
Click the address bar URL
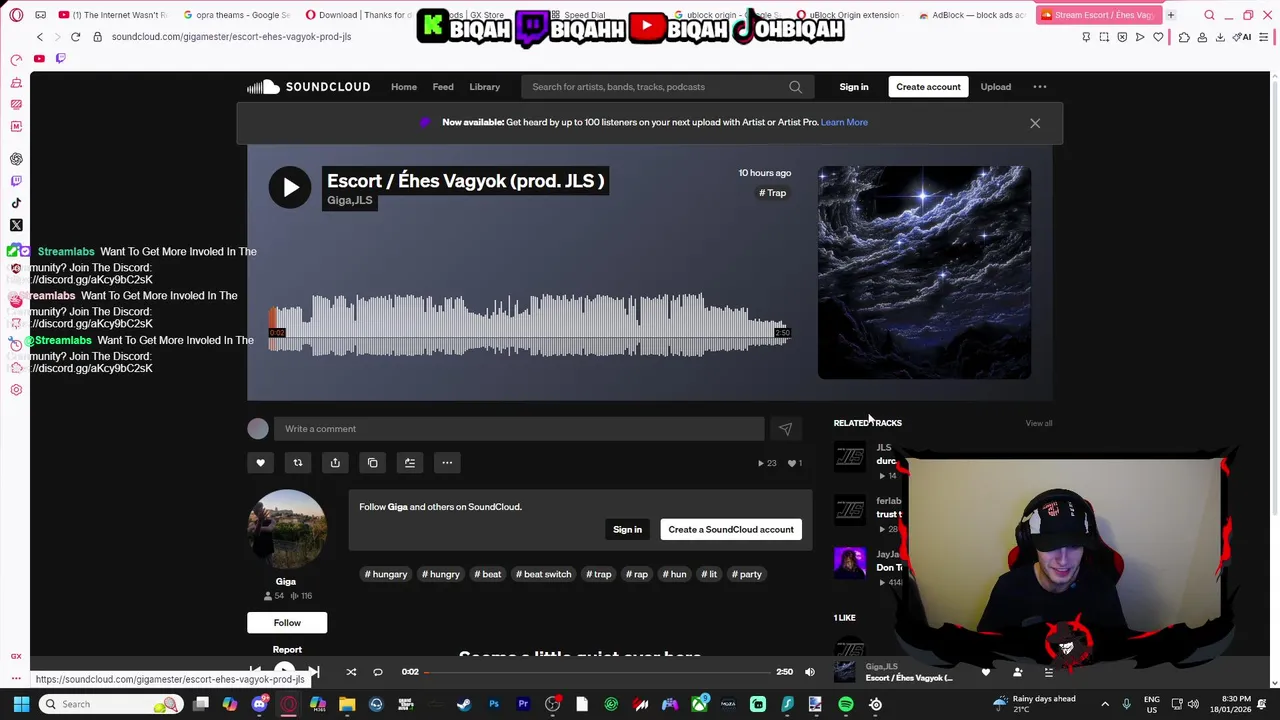click(x=231, y=37)
